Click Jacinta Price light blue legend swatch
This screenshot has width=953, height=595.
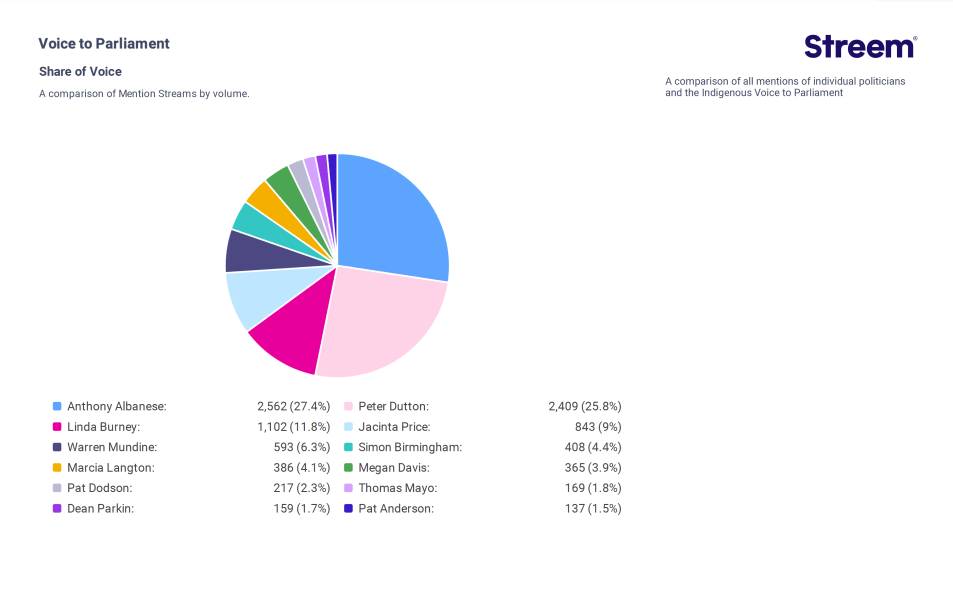click(348, 427)
